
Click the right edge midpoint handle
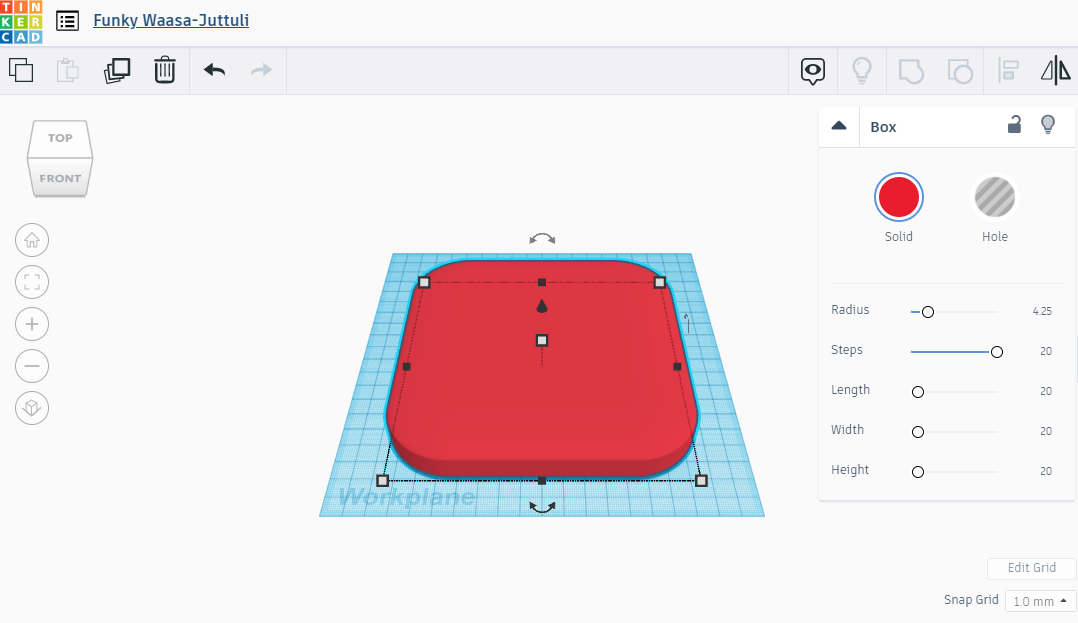pos(677,367)
